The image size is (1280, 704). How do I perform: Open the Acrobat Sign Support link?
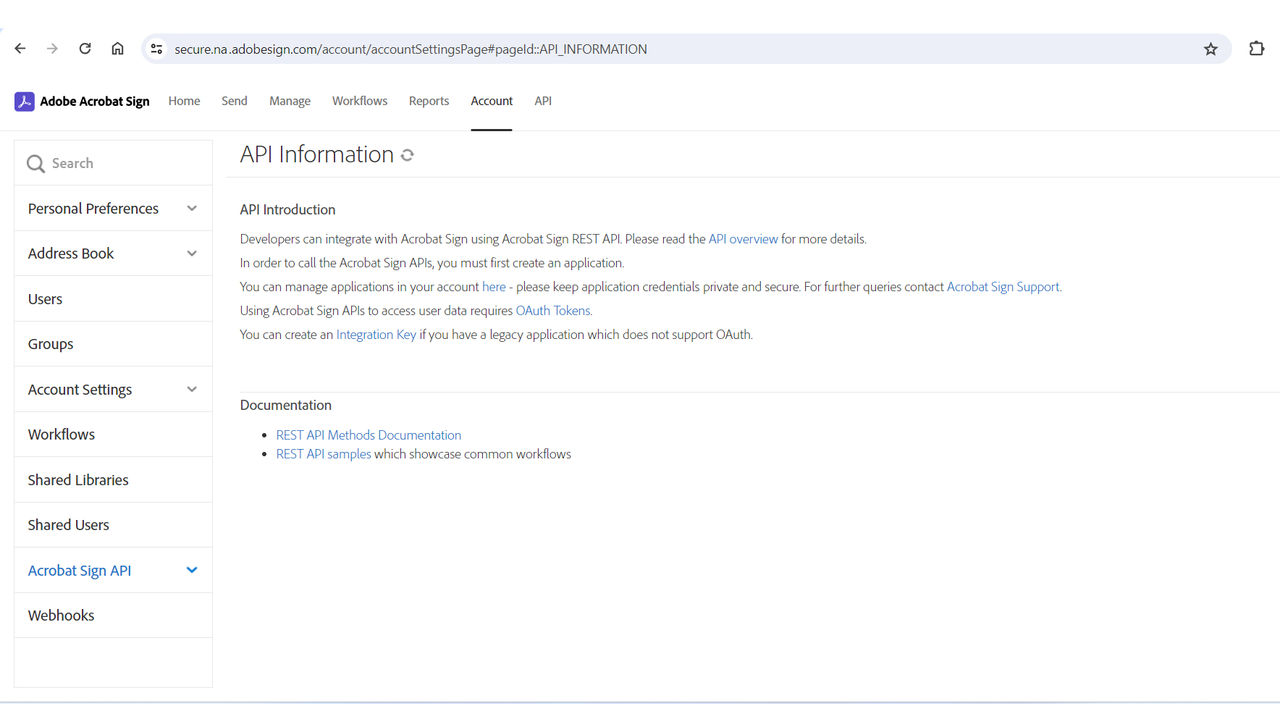pos(1003,287)
